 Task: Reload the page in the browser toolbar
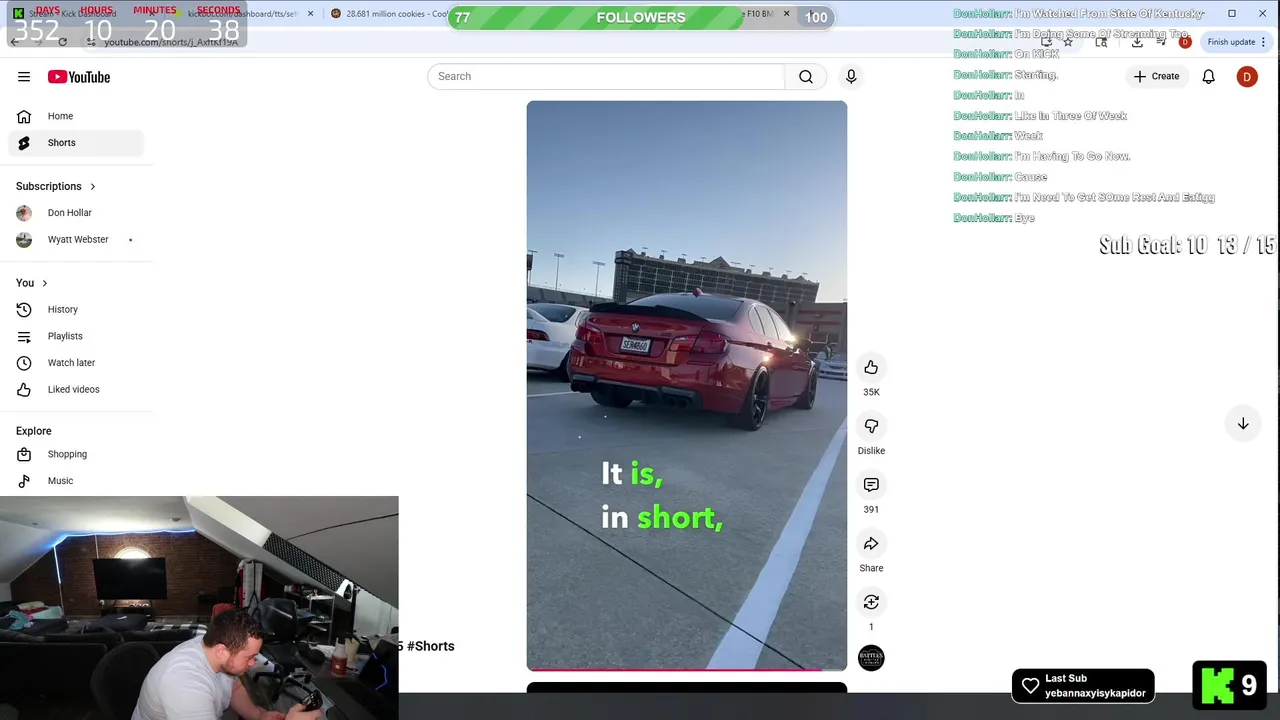[x=62, y=42]
